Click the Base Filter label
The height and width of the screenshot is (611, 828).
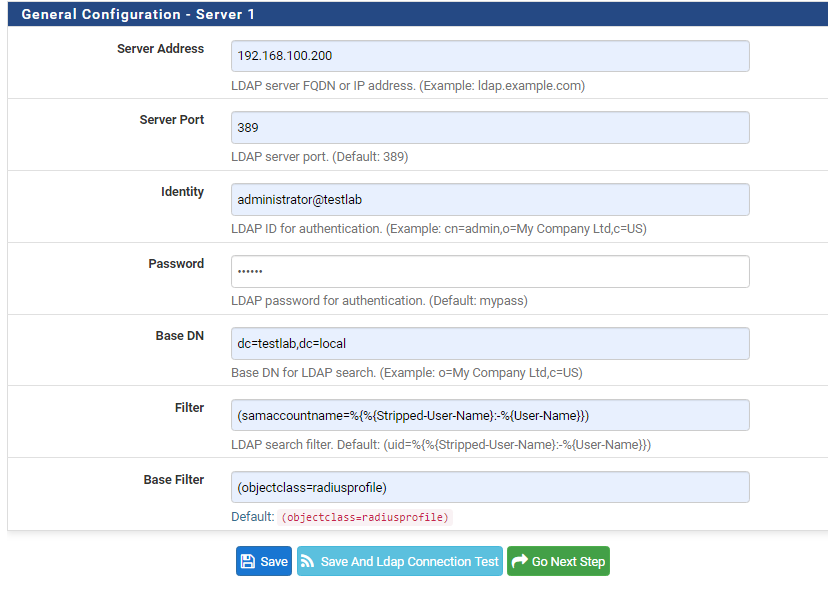pyautogui.click(x=174, y=480)
